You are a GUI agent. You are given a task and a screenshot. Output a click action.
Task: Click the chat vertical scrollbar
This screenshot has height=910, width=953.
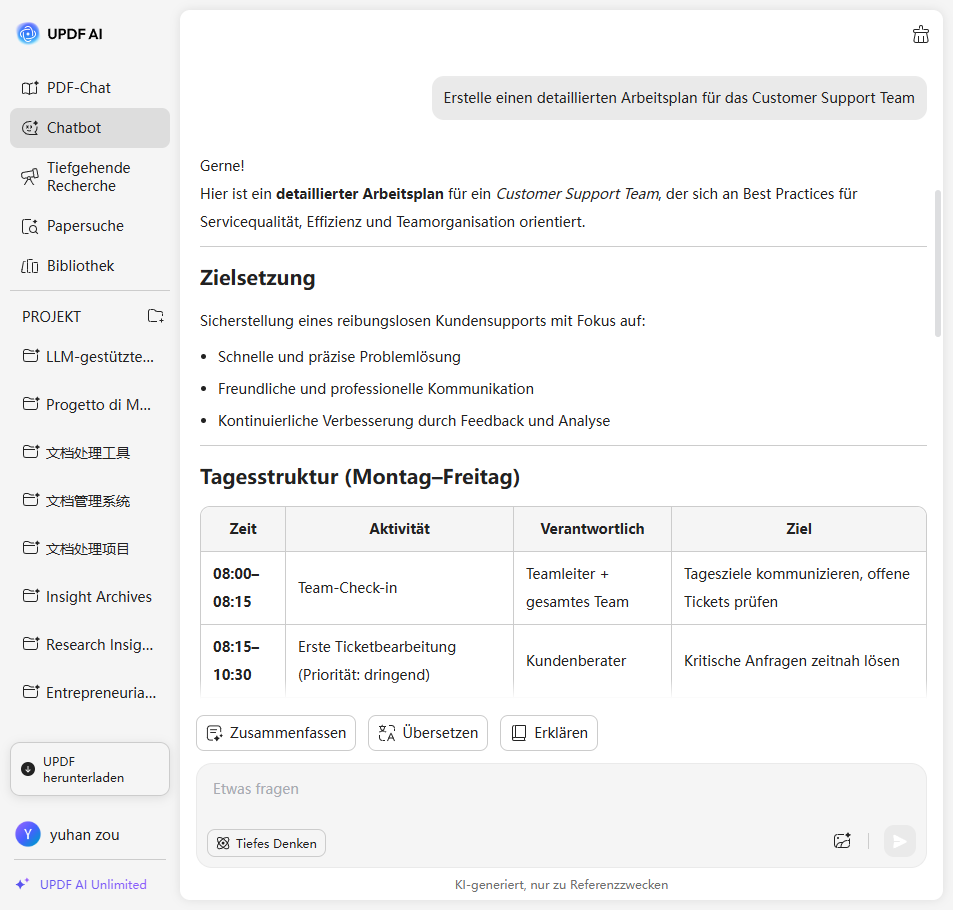(937, 264)
